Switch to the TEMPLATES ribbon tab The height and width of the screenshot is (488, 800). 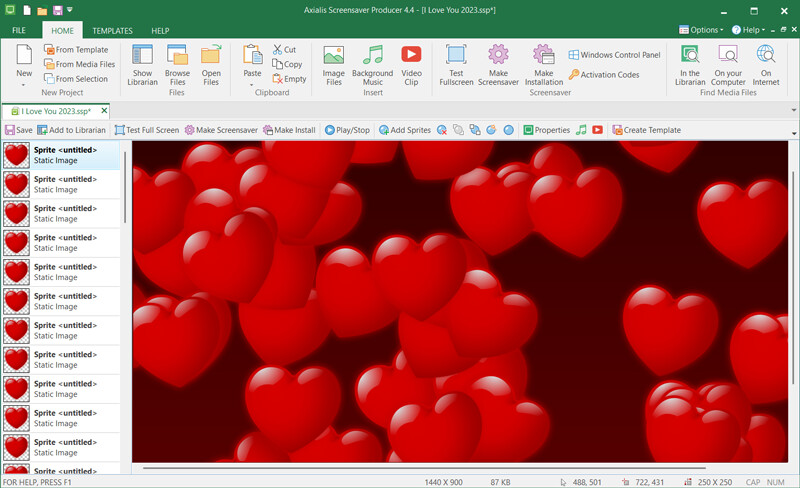tap(112, 31)
